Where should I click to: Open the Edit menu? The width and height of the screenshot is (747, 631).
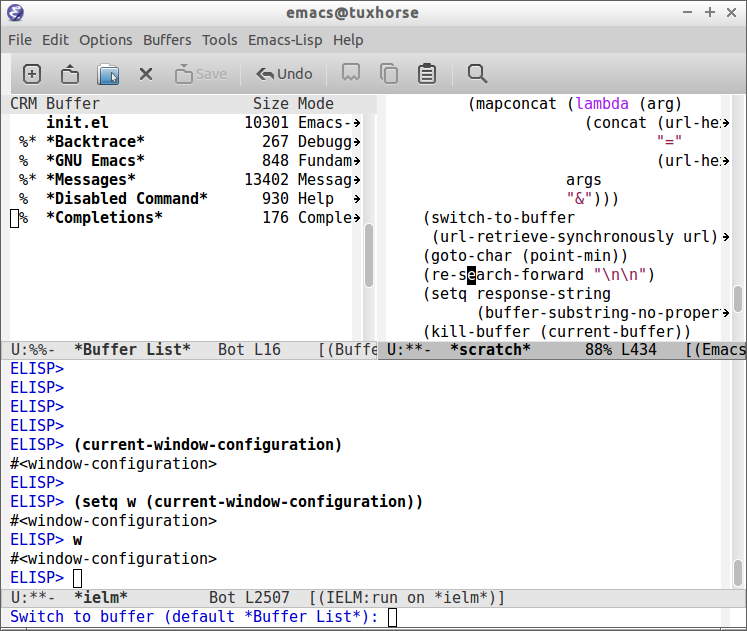(55, 40)
